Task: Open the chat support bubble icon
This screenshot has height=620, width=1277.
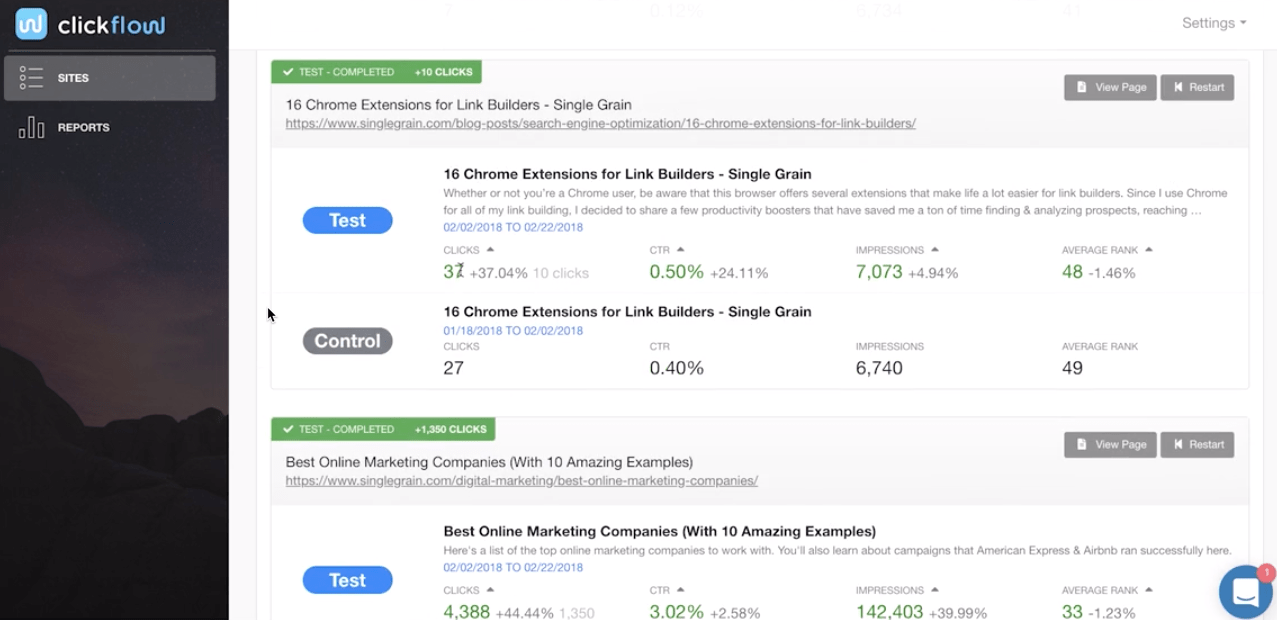Action: click(1245, 592)
